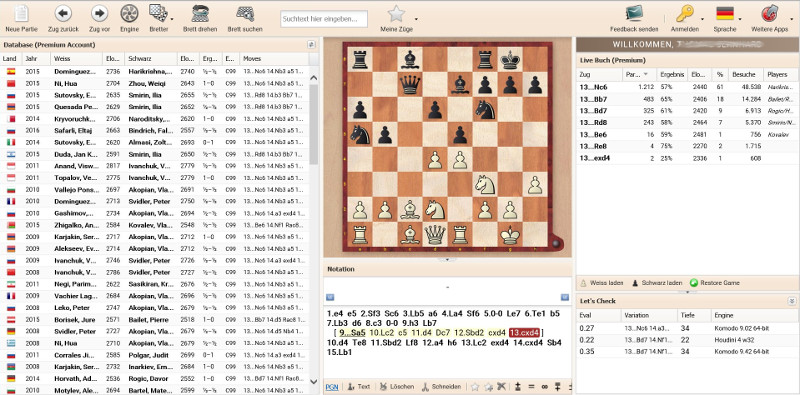800x395 pixels.
Task: Click the Moves column header
Action: (274, 59)
